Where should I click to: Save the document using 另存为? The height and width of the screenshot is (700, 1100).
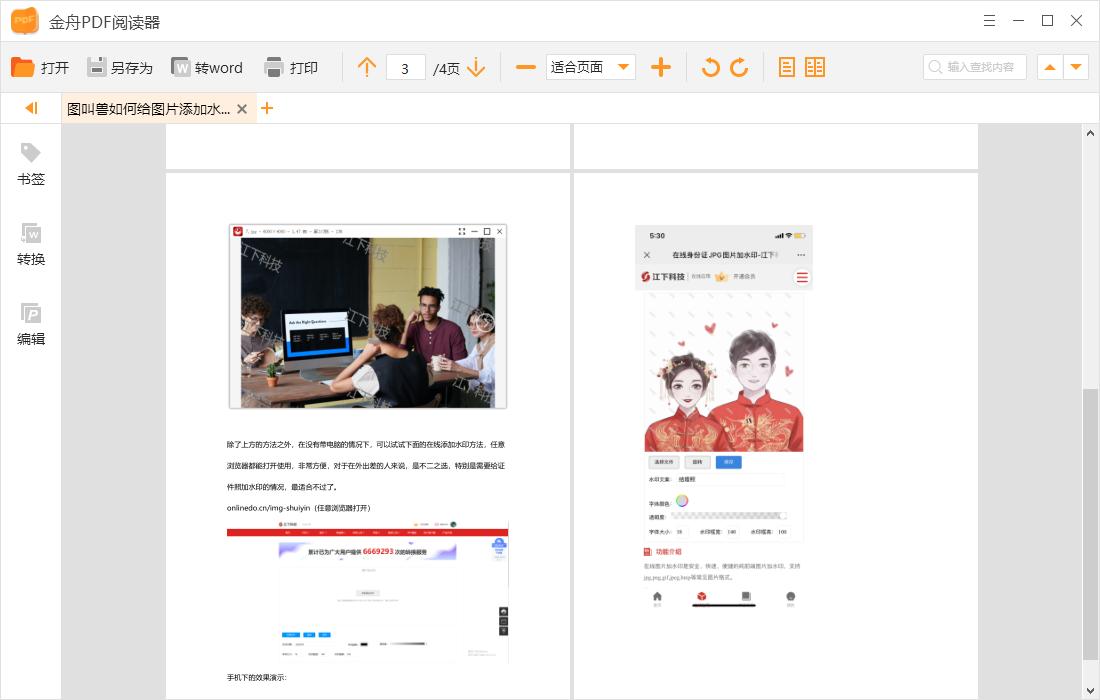(x=120, y=67)
